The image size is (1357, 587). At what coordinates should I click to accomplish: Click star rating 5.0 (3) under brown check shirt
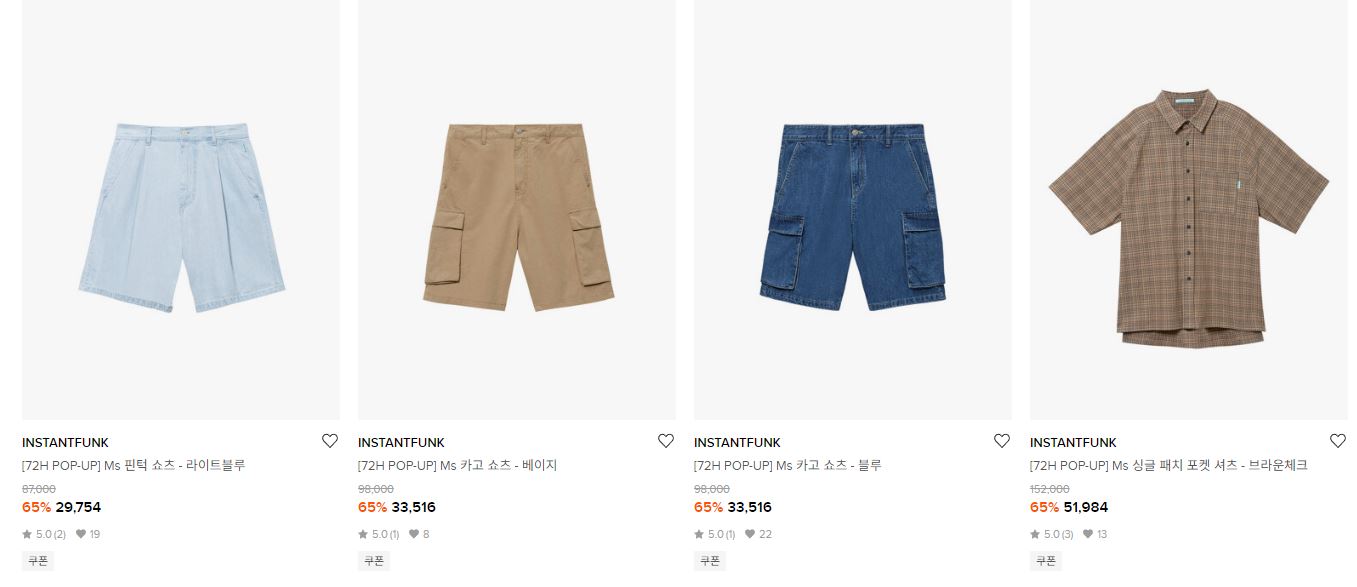point(1052,534)
